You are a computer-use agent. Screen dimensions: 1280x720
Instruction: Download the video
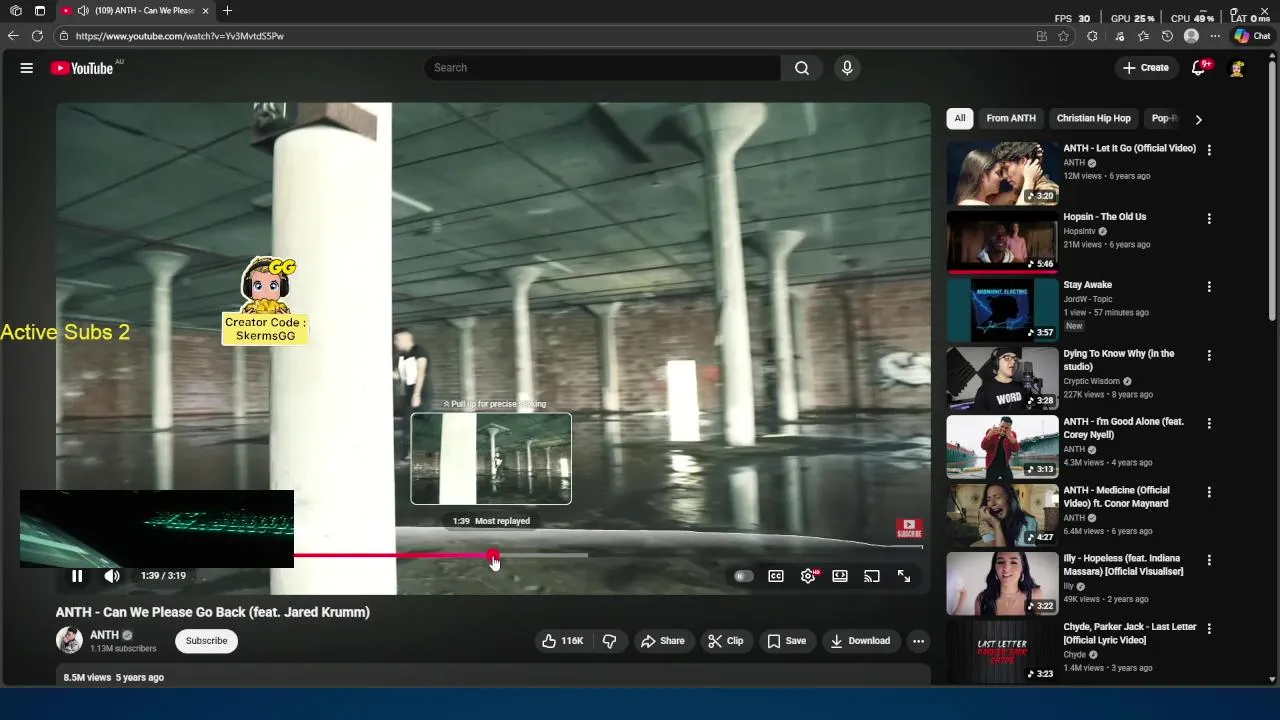click(860, 641)
